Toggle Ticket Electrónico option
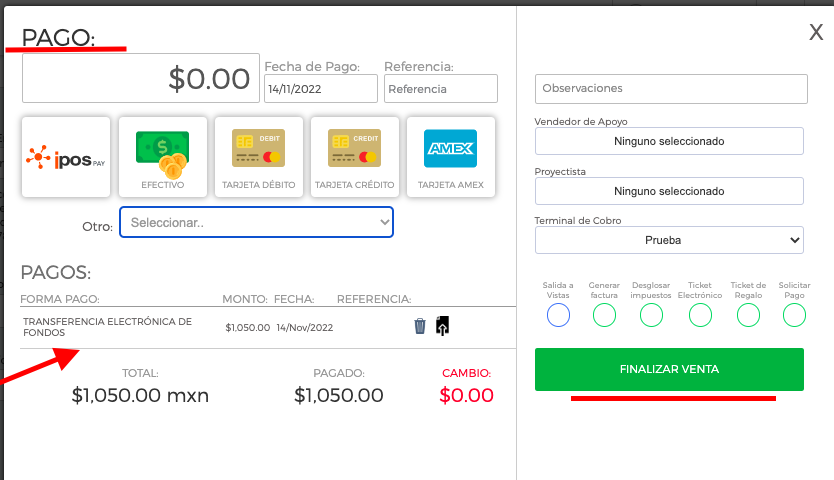The width and height of the screenshot is (834, 480). pos(700,315)
